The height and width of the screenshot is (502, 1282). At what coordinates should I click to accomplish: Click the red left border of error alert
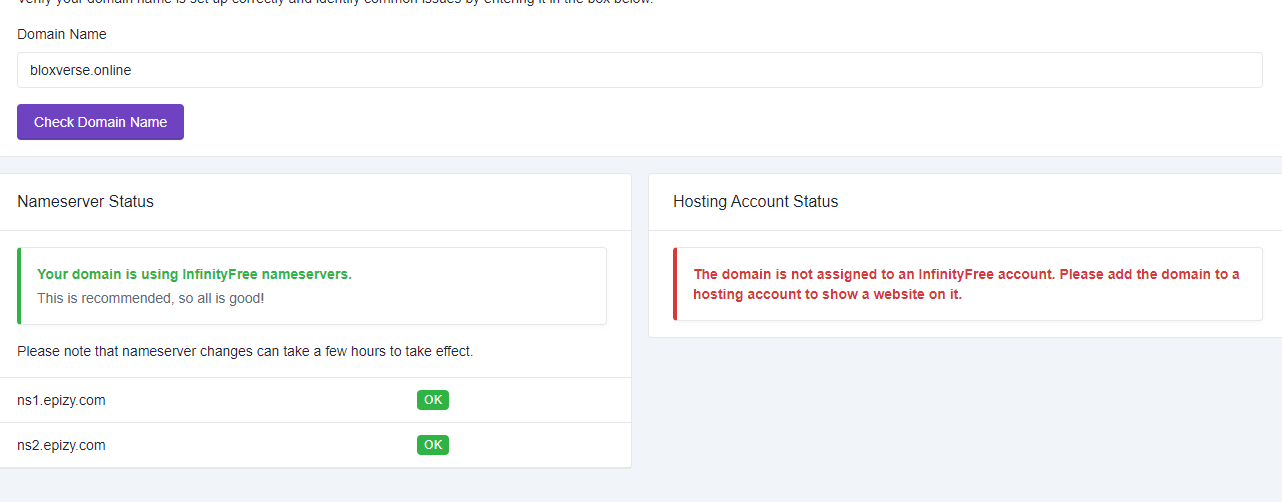point(675,284)
